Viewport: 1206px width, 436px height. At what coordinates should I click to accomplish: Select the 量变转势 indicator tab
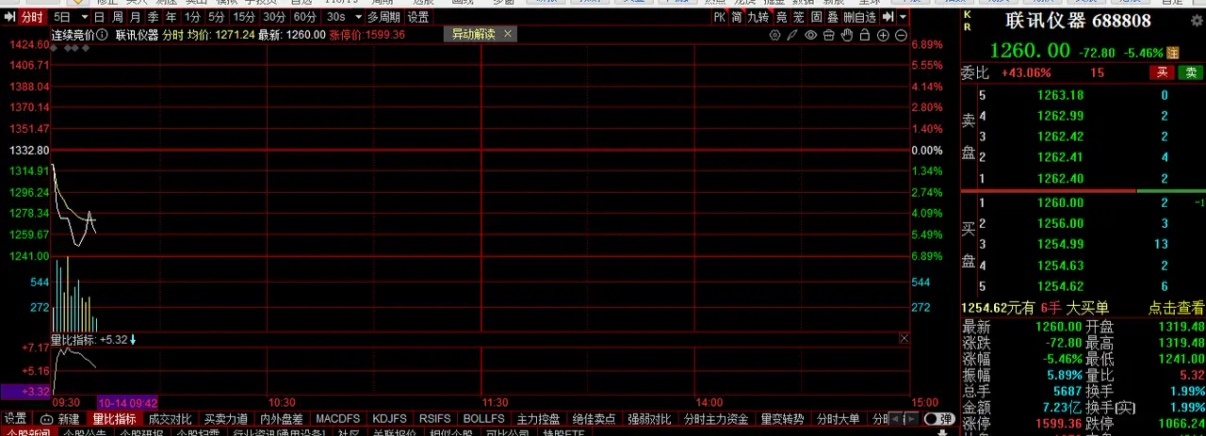tap(784, 418)
